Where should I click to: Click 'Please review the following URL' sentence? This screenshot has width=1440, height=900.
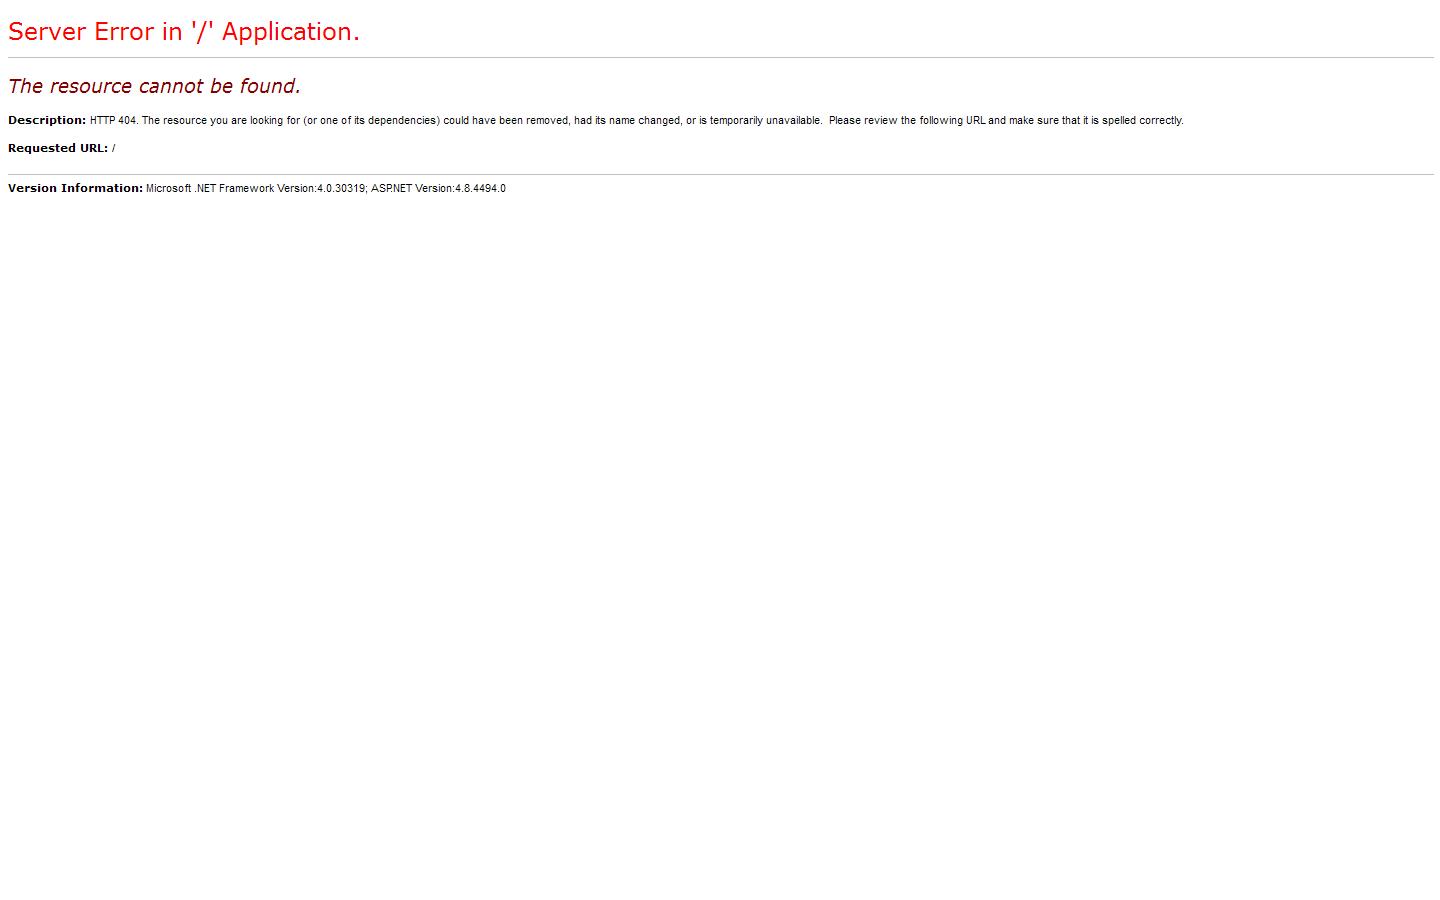click(x=906, y=120)
